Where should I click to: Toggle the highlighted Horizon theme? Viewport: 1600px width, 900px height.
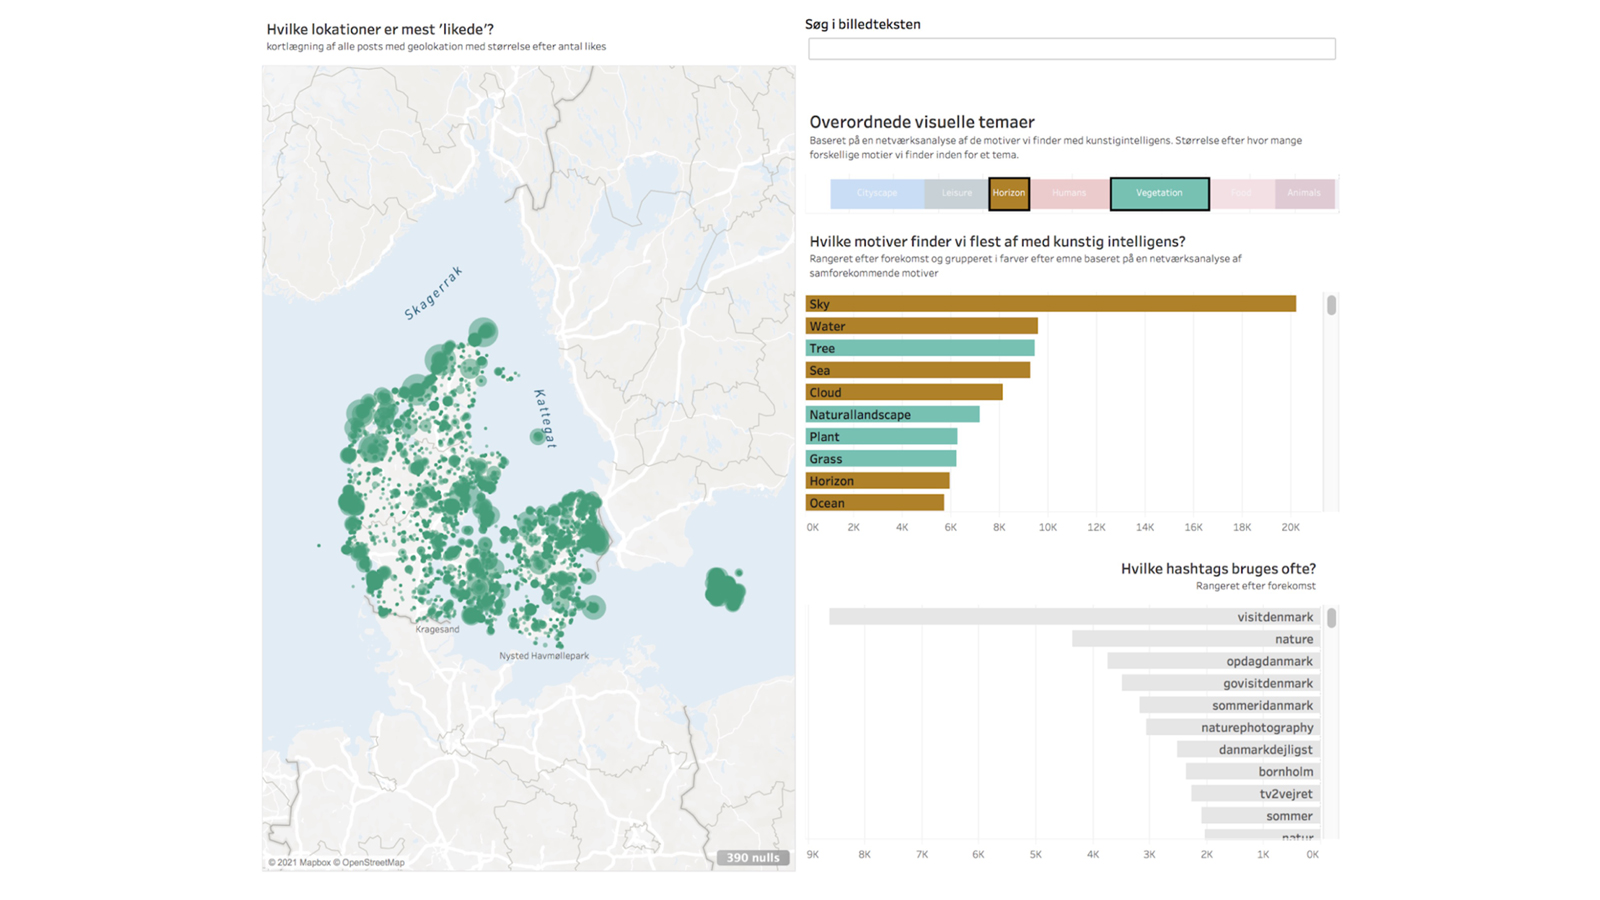1009,193
